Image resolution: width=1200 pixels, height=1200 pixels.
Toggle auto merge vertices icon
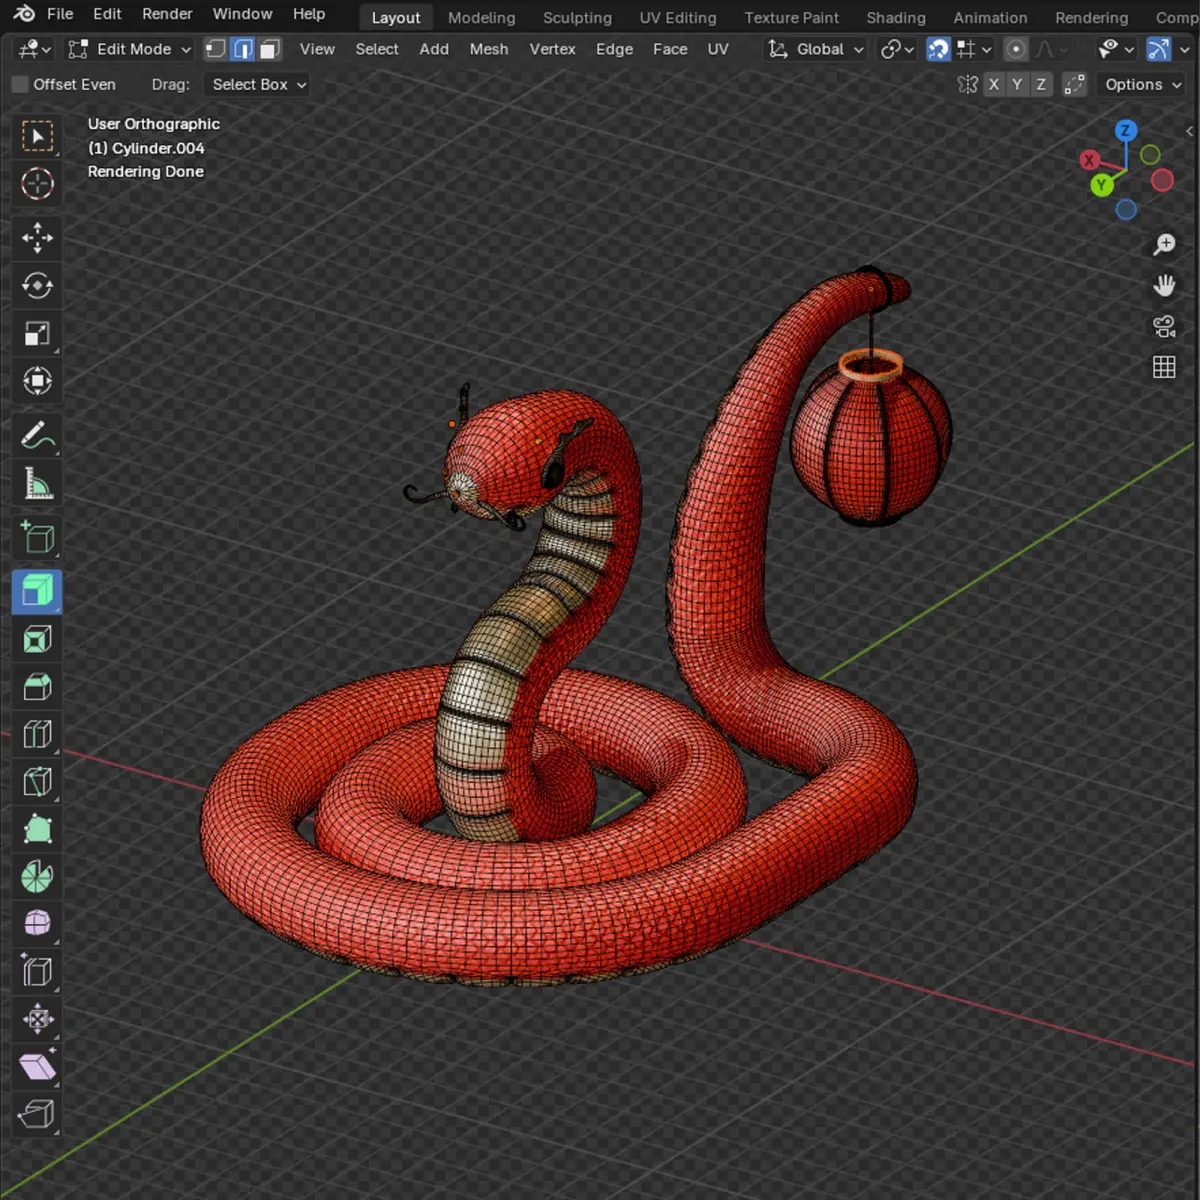[x=1074, y=85]
